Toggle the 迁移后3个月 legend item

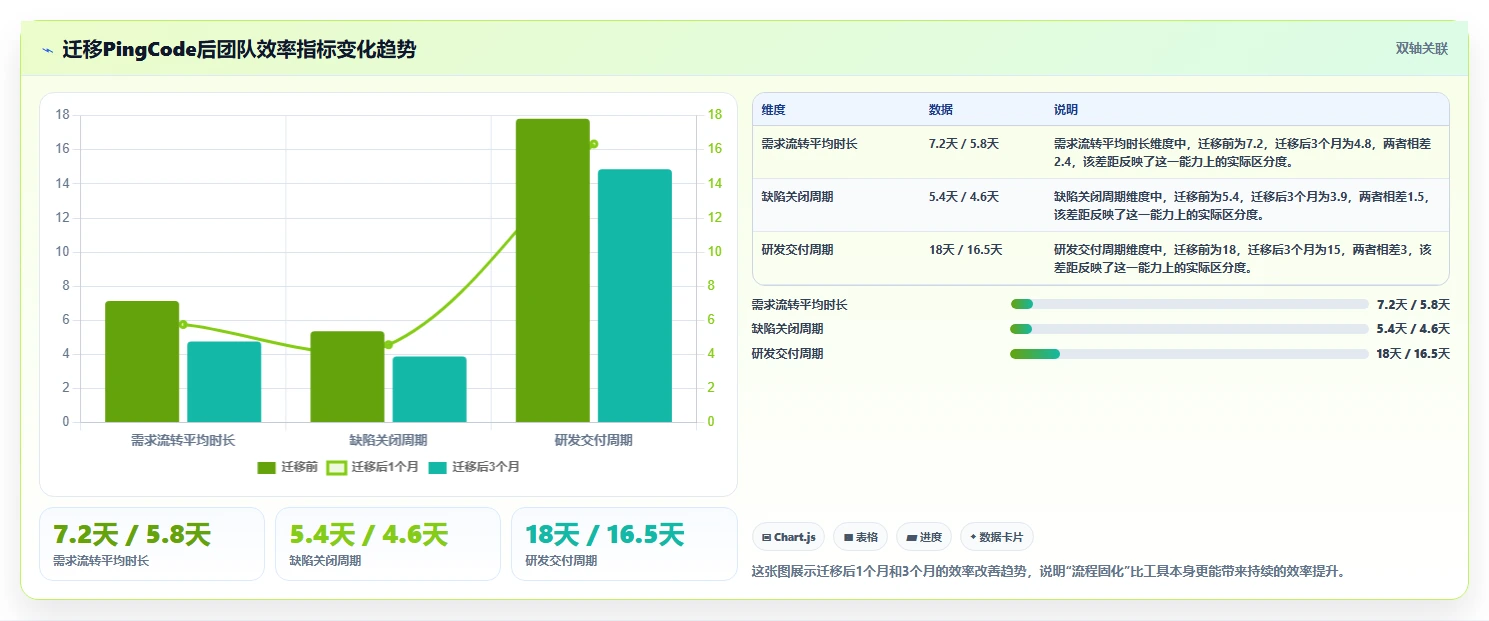point(474,467)
